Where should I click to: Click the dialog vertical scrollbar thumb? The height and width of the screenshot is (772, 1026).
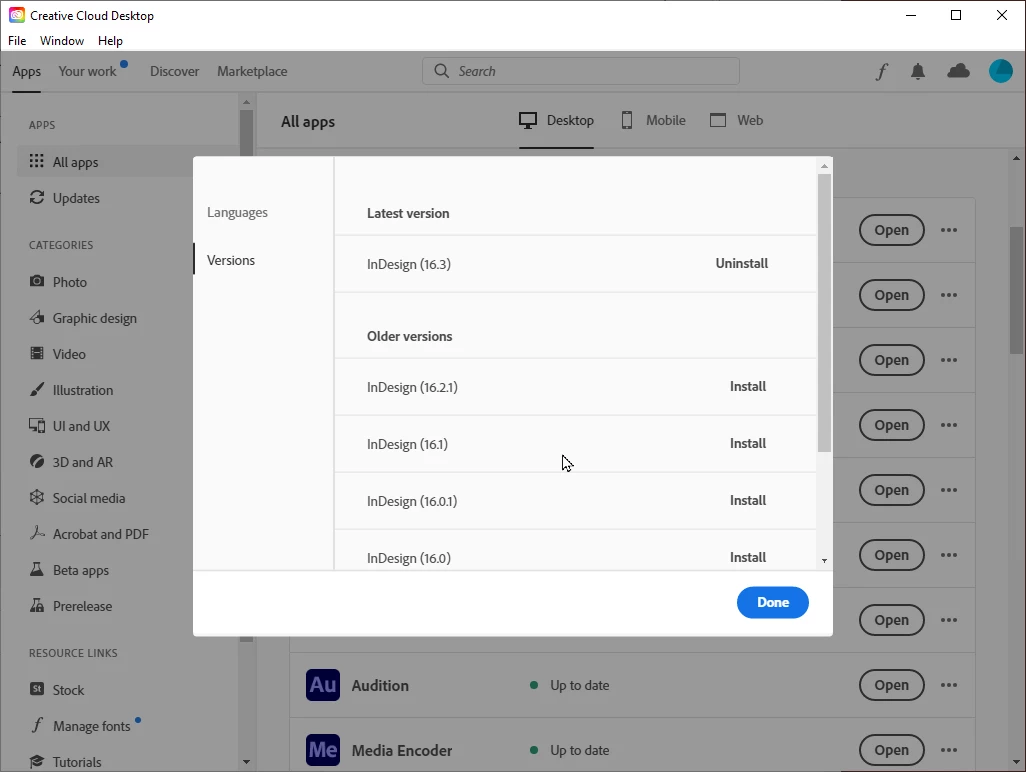pyautogui.click(x=824, y=313)
